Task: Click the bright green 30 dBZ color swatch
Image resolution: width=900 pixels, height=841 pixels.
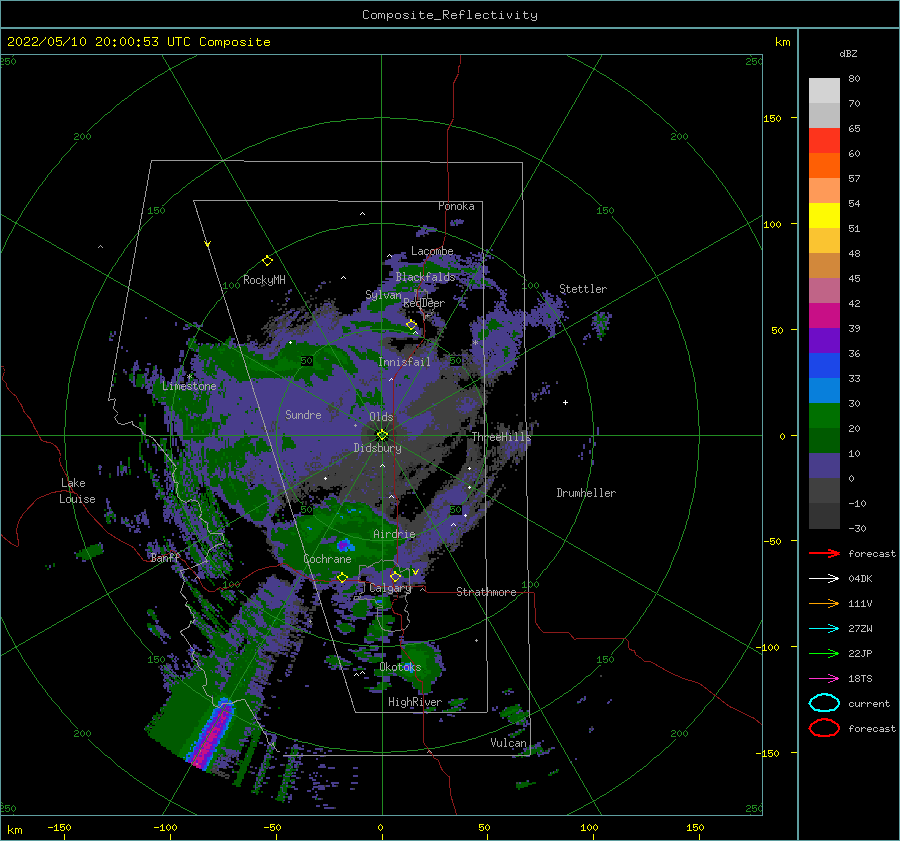Action: tap(824, 416)
